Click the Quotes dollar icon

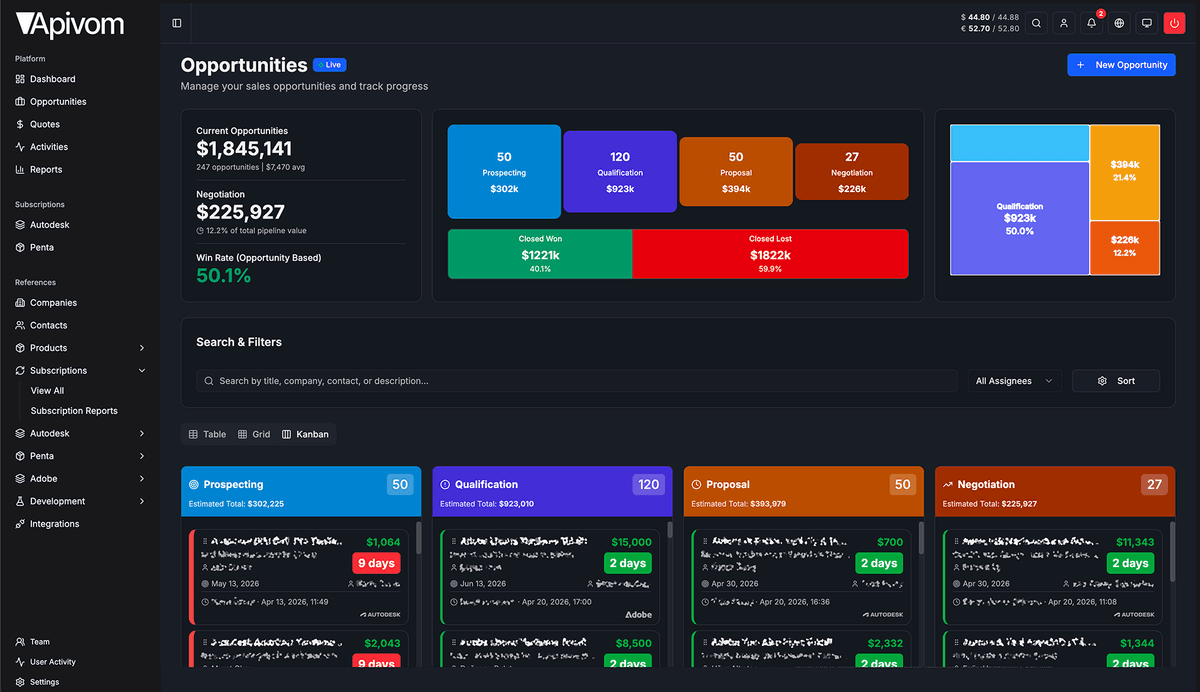click(x=20, y=124)
